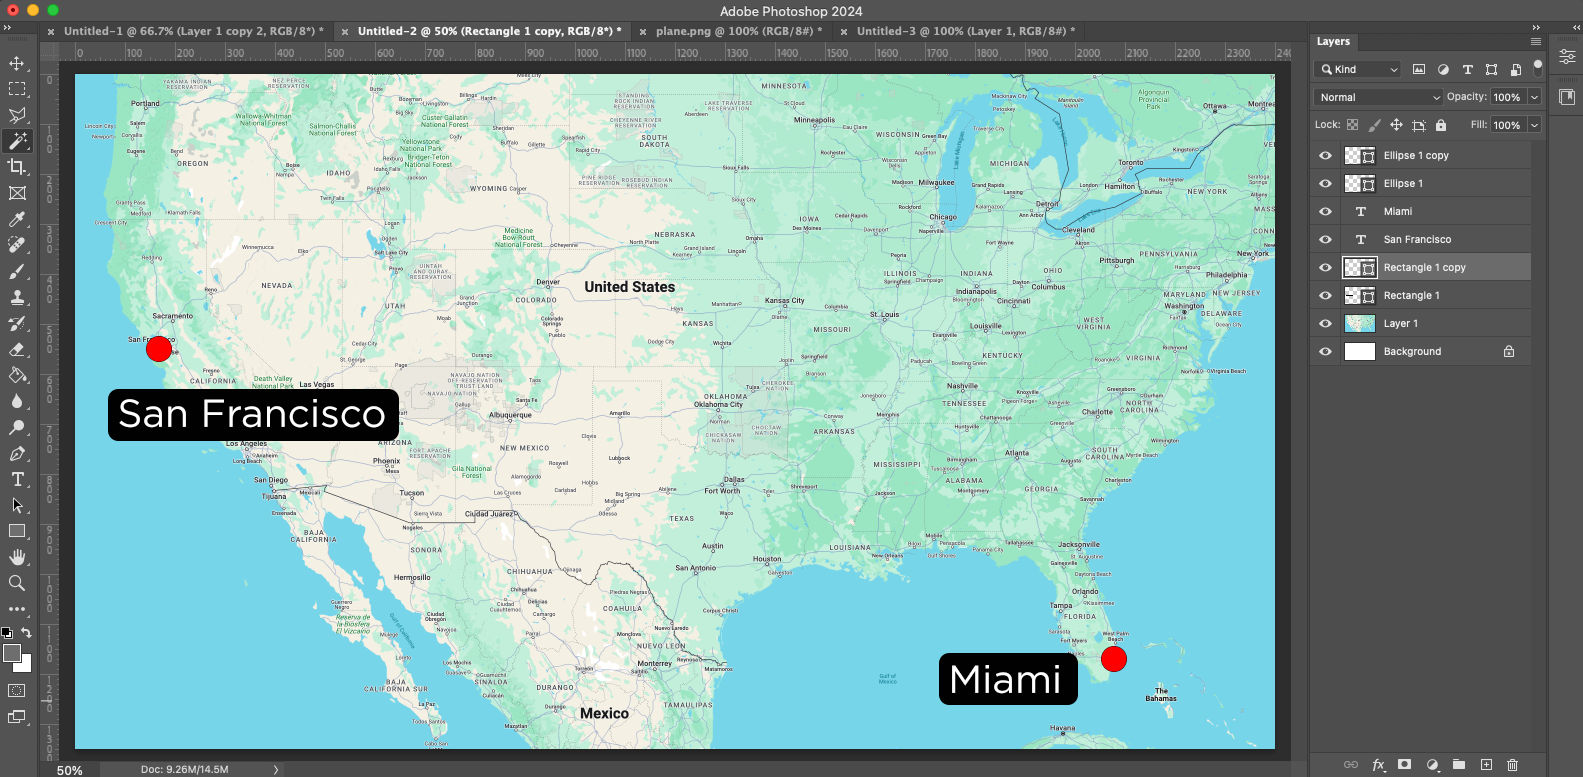The image size is (1583, 777).
Task: Hide the Layer 1 map layer
Action: pyautogui.click(x=1325, y=323)
